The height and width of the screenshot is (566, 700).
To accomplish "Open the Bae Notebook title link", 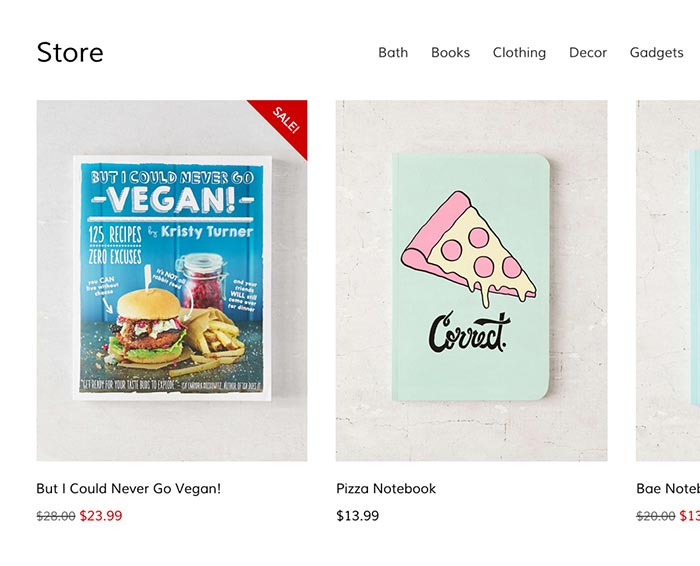I will [x=668, y=488].
